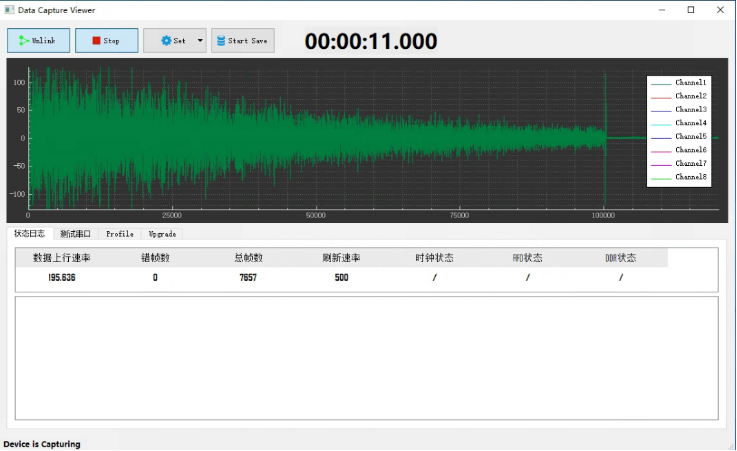Click the 刷新速率 value 500
This screenshot has height=451, width=737.
coord(341,278)
